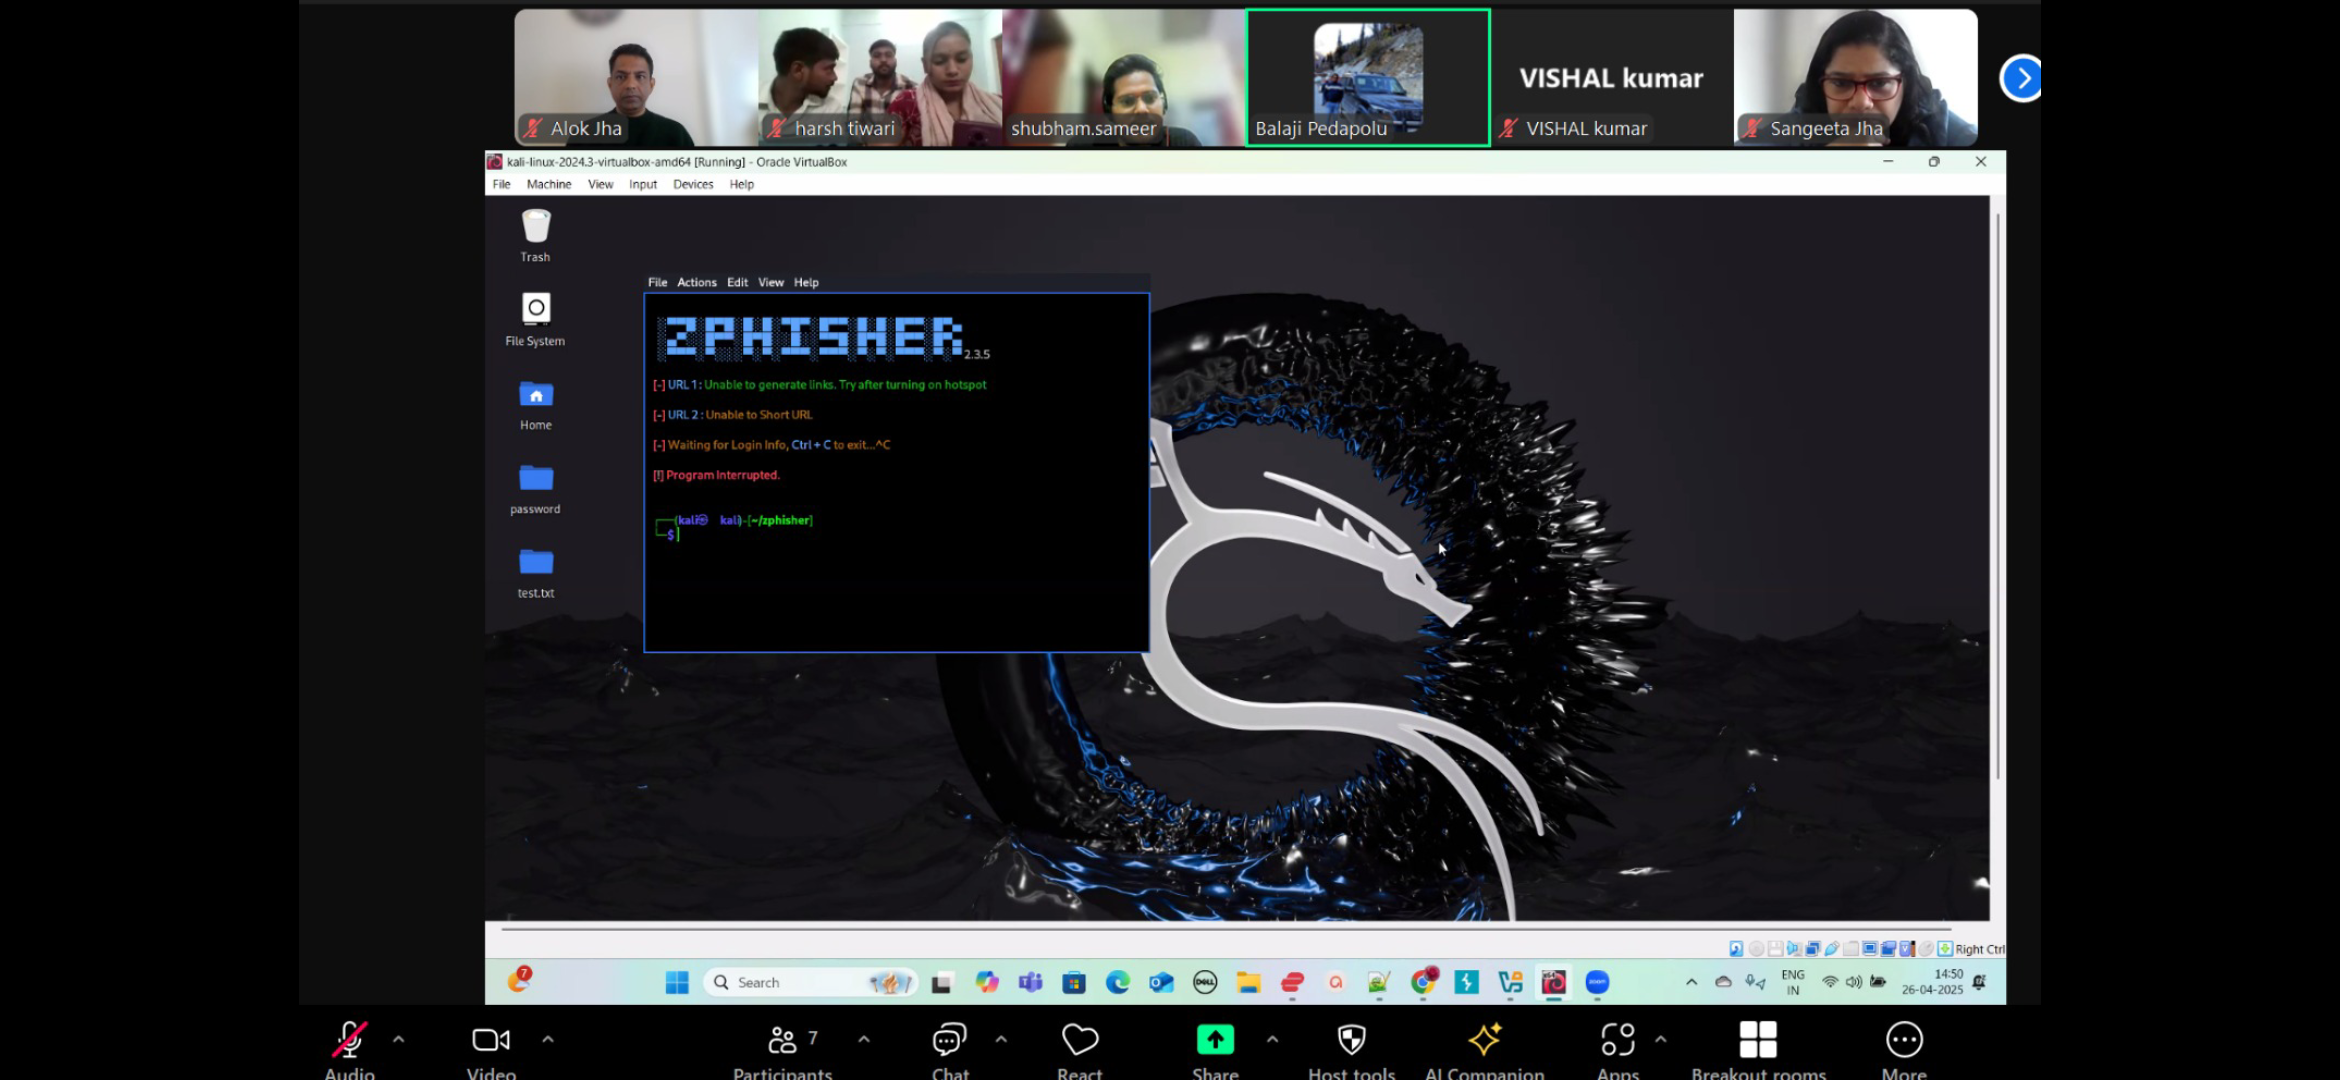This screenshot has width=2340, height=1080.
Task: Open the Devices menu in VirtualBox
Action: pos(692,185)
